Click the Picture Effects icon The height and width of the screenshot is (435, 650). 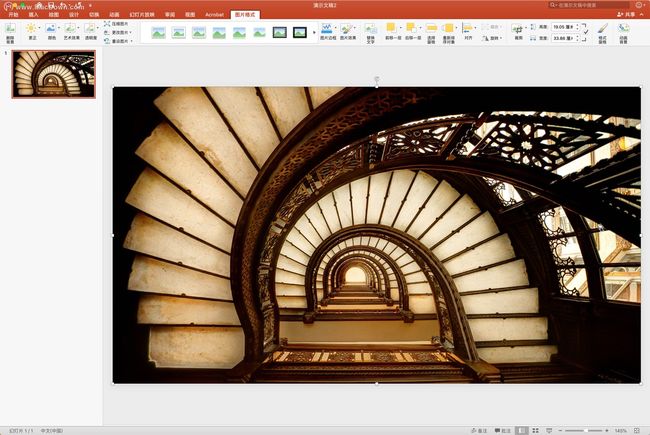(346, 28)
